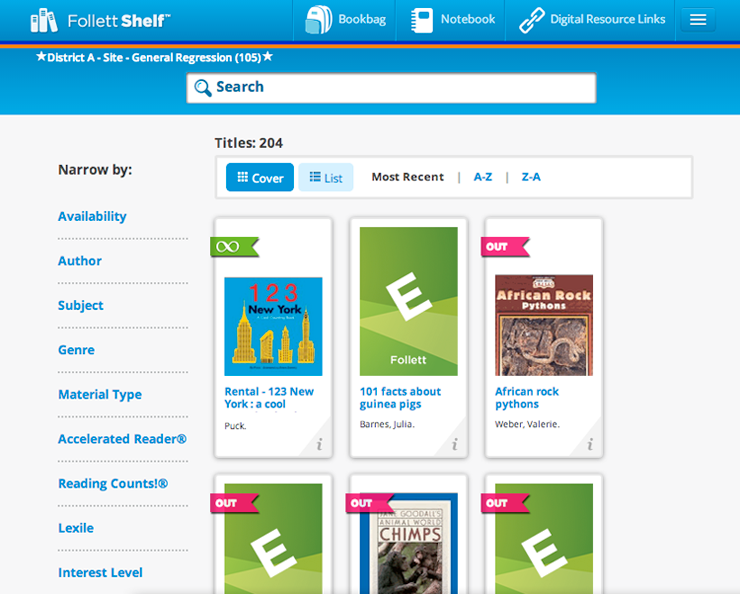Screen dimensions: 740x594
Task: Click author name Puck.
Action: pyautogui.click(x=235, y=426)
